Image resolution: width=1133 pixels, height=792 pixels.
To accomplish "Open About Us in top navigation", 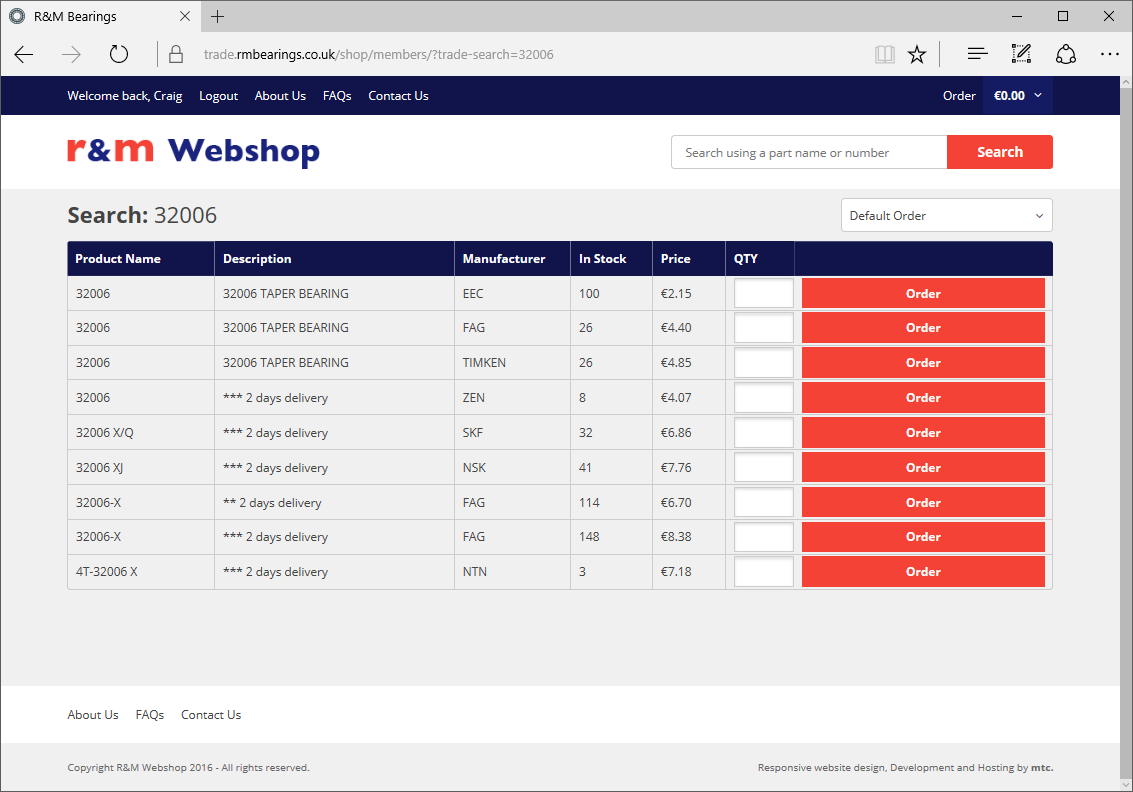I will 280,95.
